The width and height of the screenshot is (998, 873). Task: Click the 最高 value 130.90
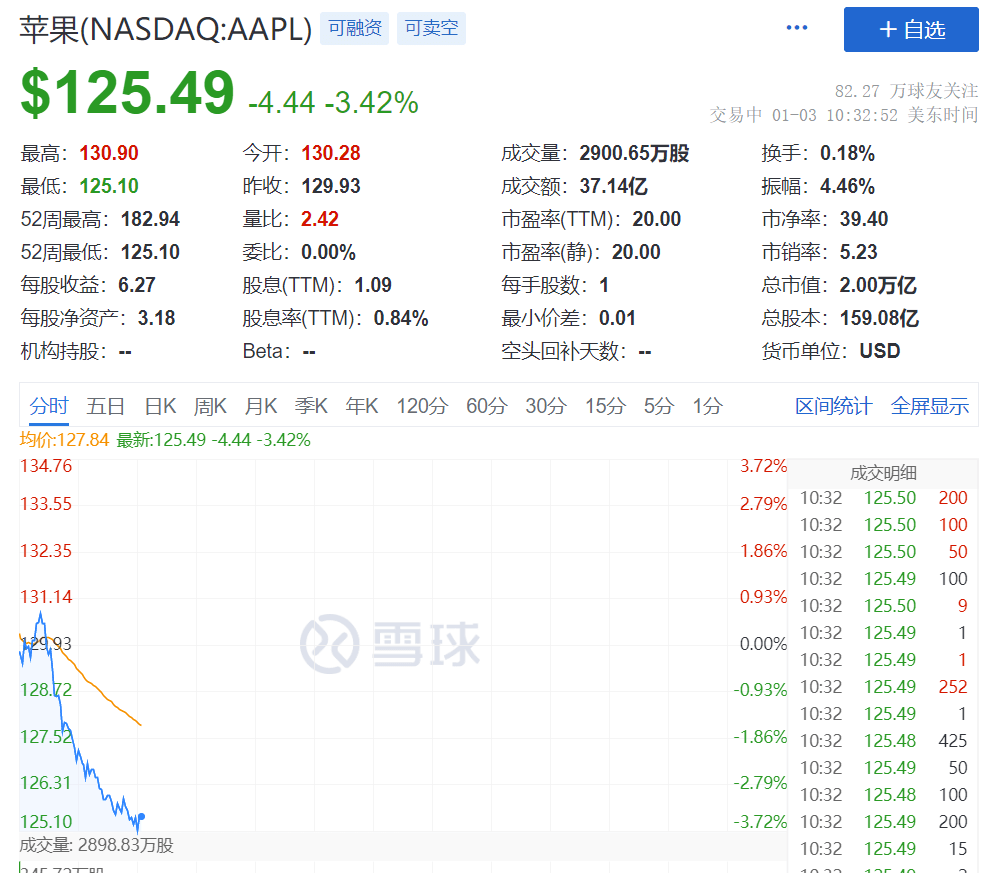click(109, 153)
